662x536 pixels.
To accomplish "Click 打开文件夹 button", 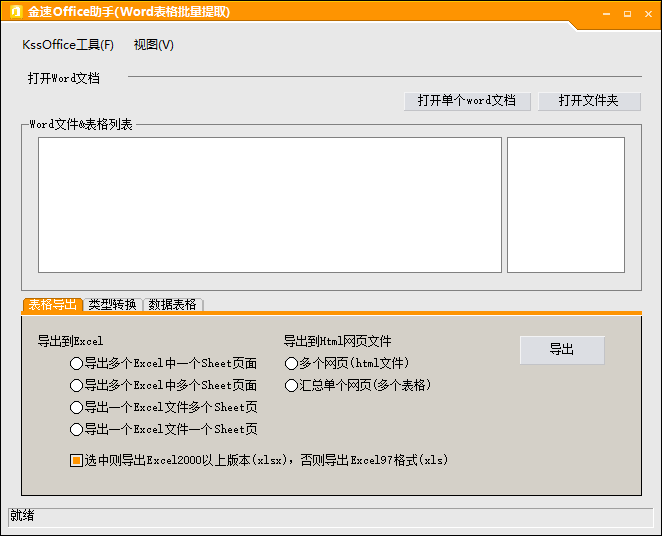I will tap(589, 101).
